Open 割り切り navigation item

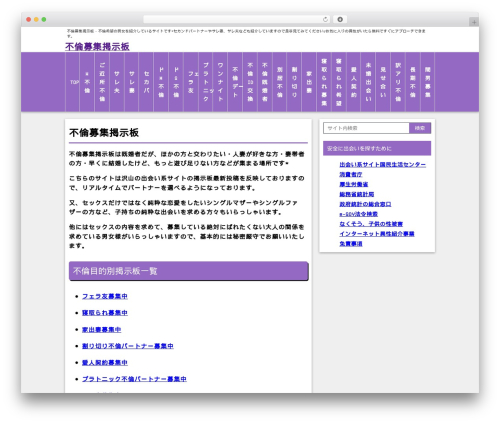[x=294, y=82]
